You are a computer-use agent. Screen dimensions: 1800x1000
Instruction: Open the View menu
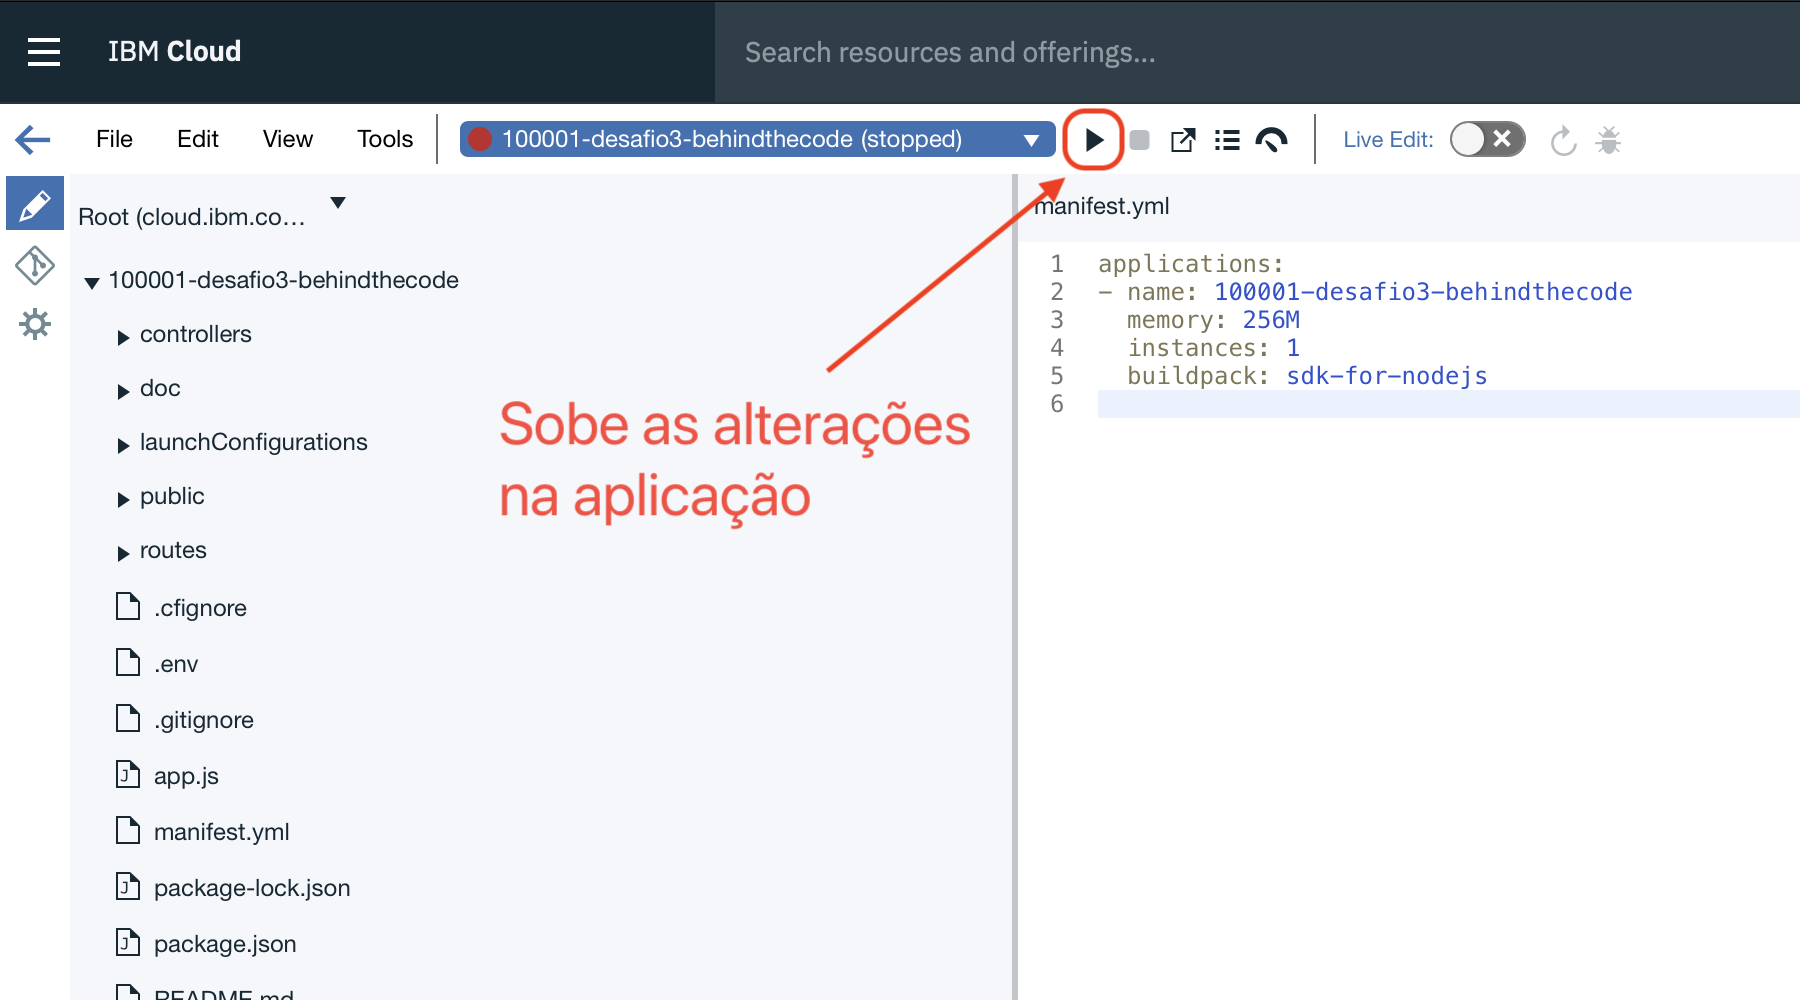(x=288, y=139)
